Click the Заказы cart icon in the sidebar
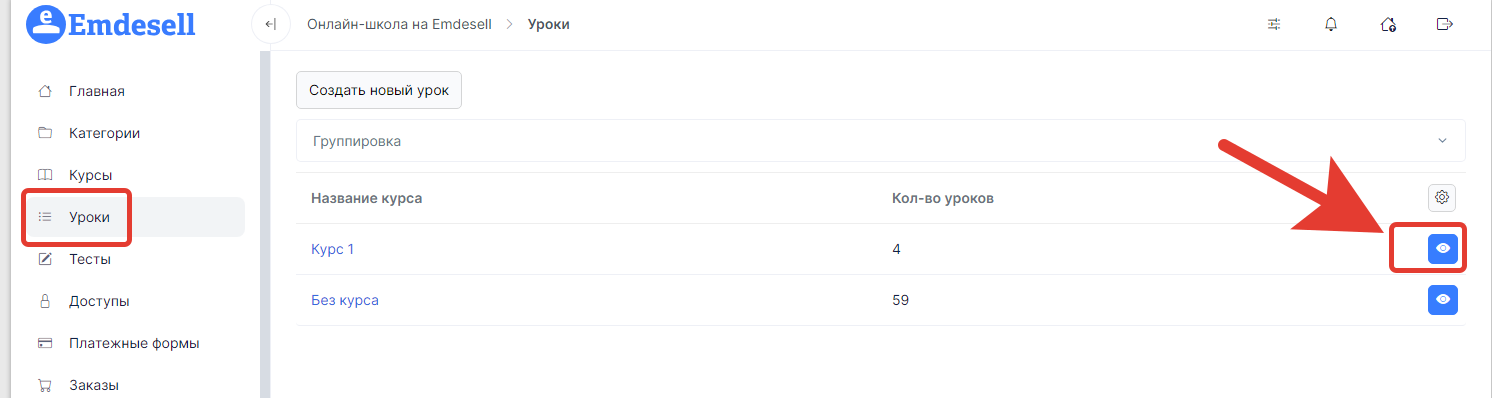The width and height of the screenshot is (1492, 398). point(44,385)
